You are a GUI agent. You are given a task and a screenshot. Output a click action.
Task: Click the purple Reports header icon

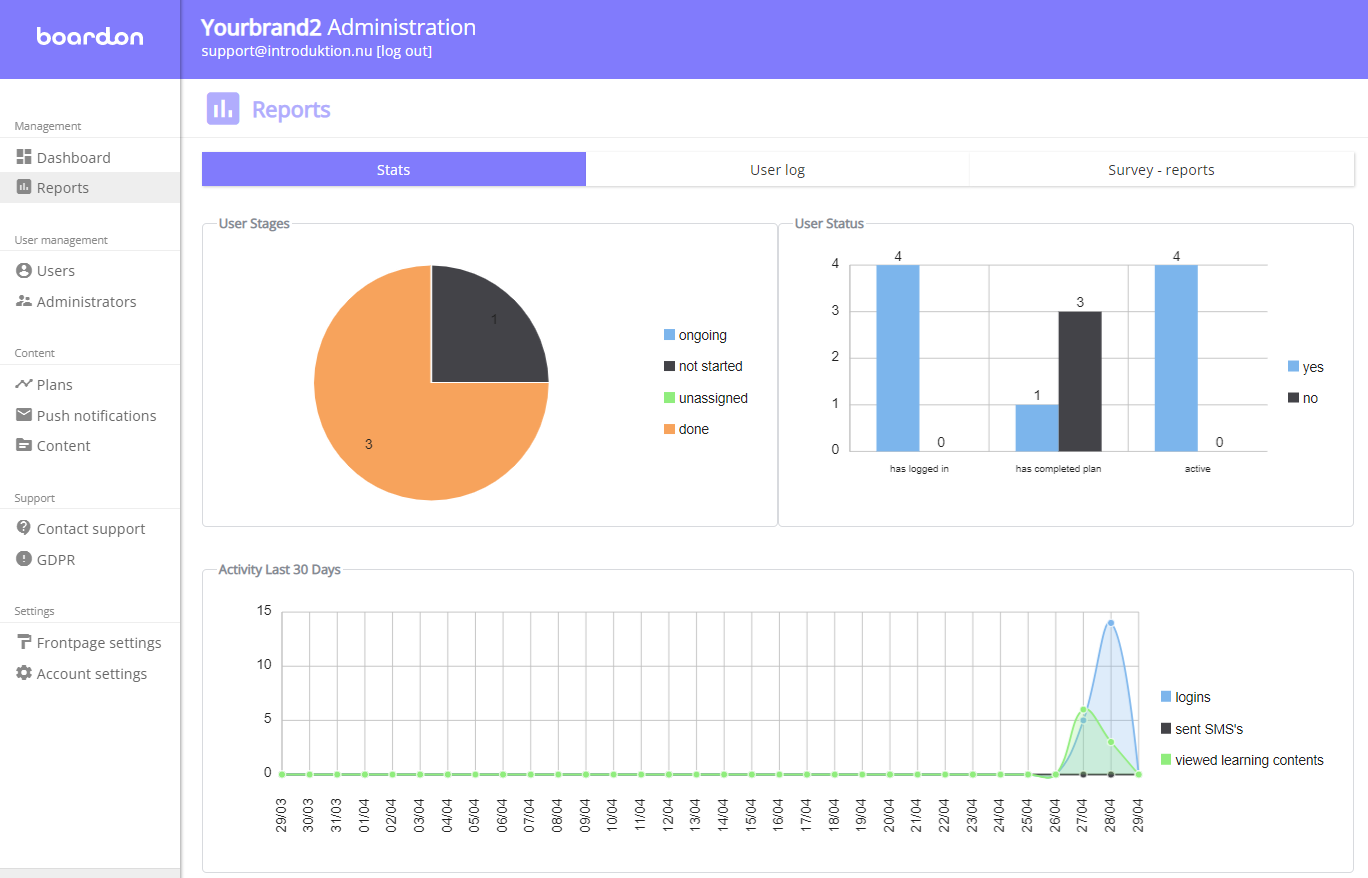click(x=223, y=109)
